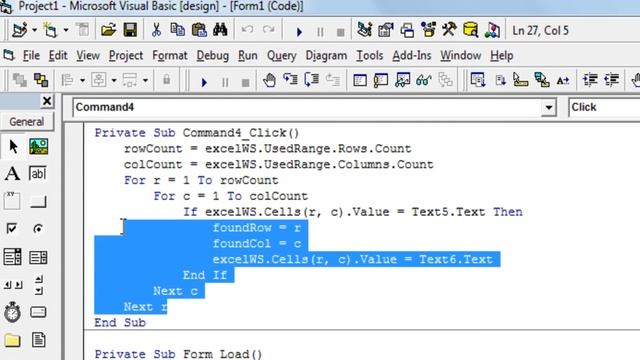This screenshot has height=360, width=640.
Task: Open the File menu
Action: pyautogui.click(x=31, y=56)
